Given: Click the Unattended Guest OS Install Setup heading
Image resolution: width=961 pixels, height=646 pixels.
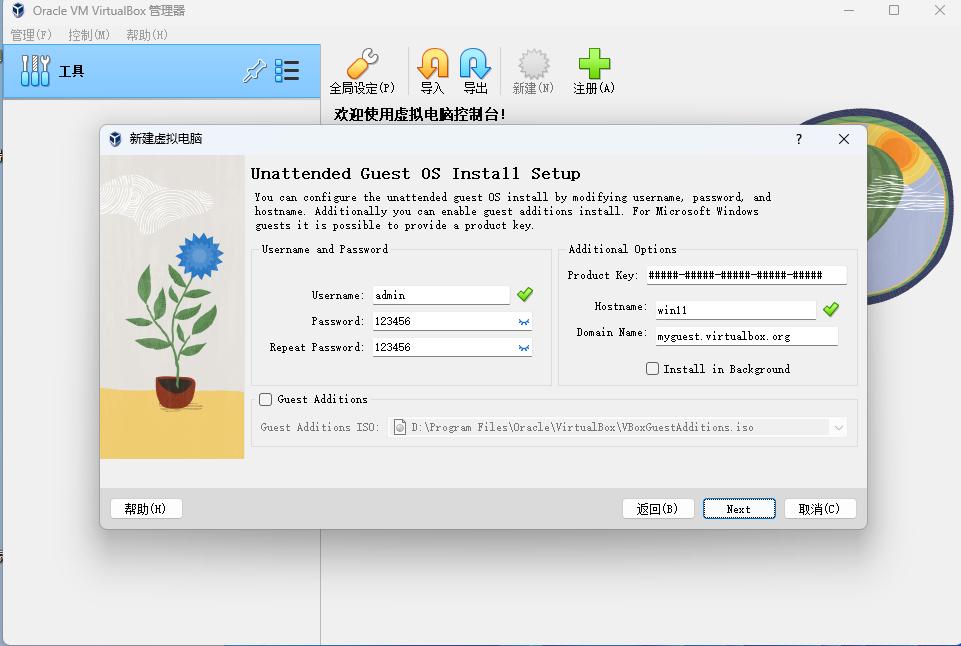Looking at the screenshot, I should point(415,174).
